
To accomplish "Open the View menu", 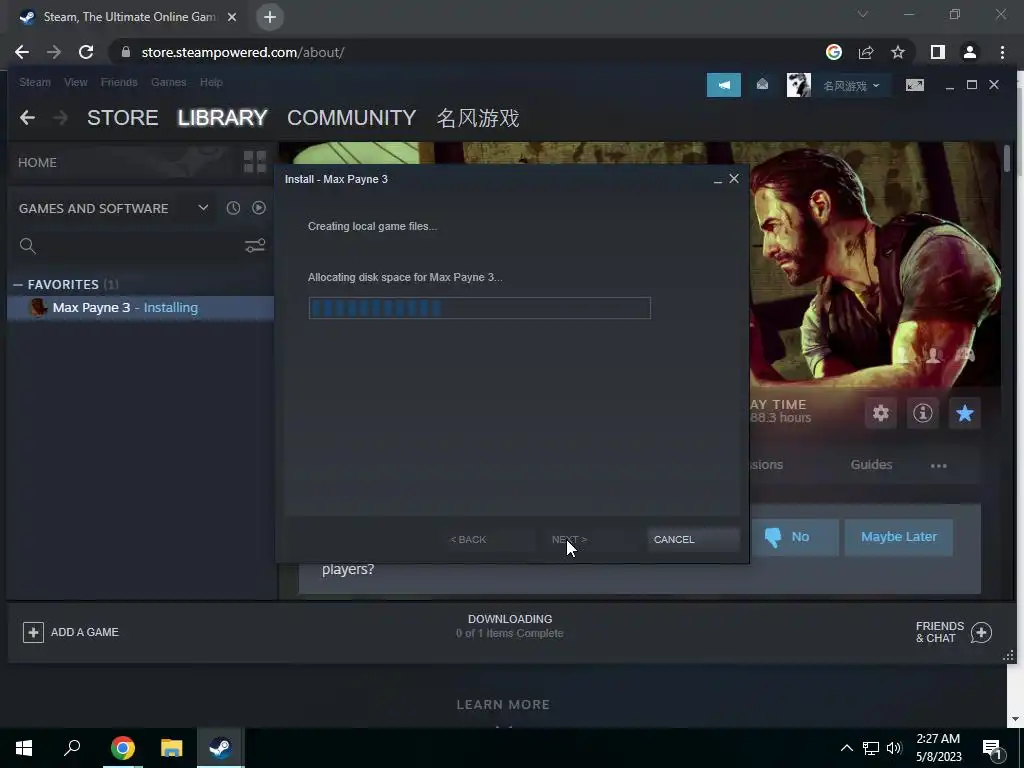I will (x=76, y=82).
